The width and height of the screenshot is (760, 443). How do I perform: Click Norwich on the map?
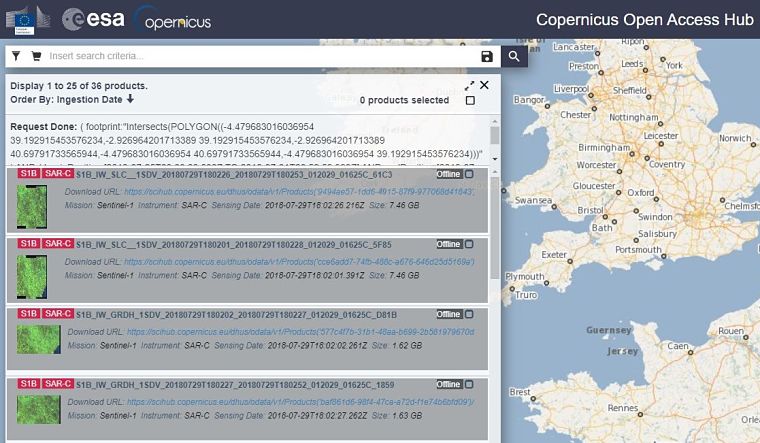coord(735,138)
